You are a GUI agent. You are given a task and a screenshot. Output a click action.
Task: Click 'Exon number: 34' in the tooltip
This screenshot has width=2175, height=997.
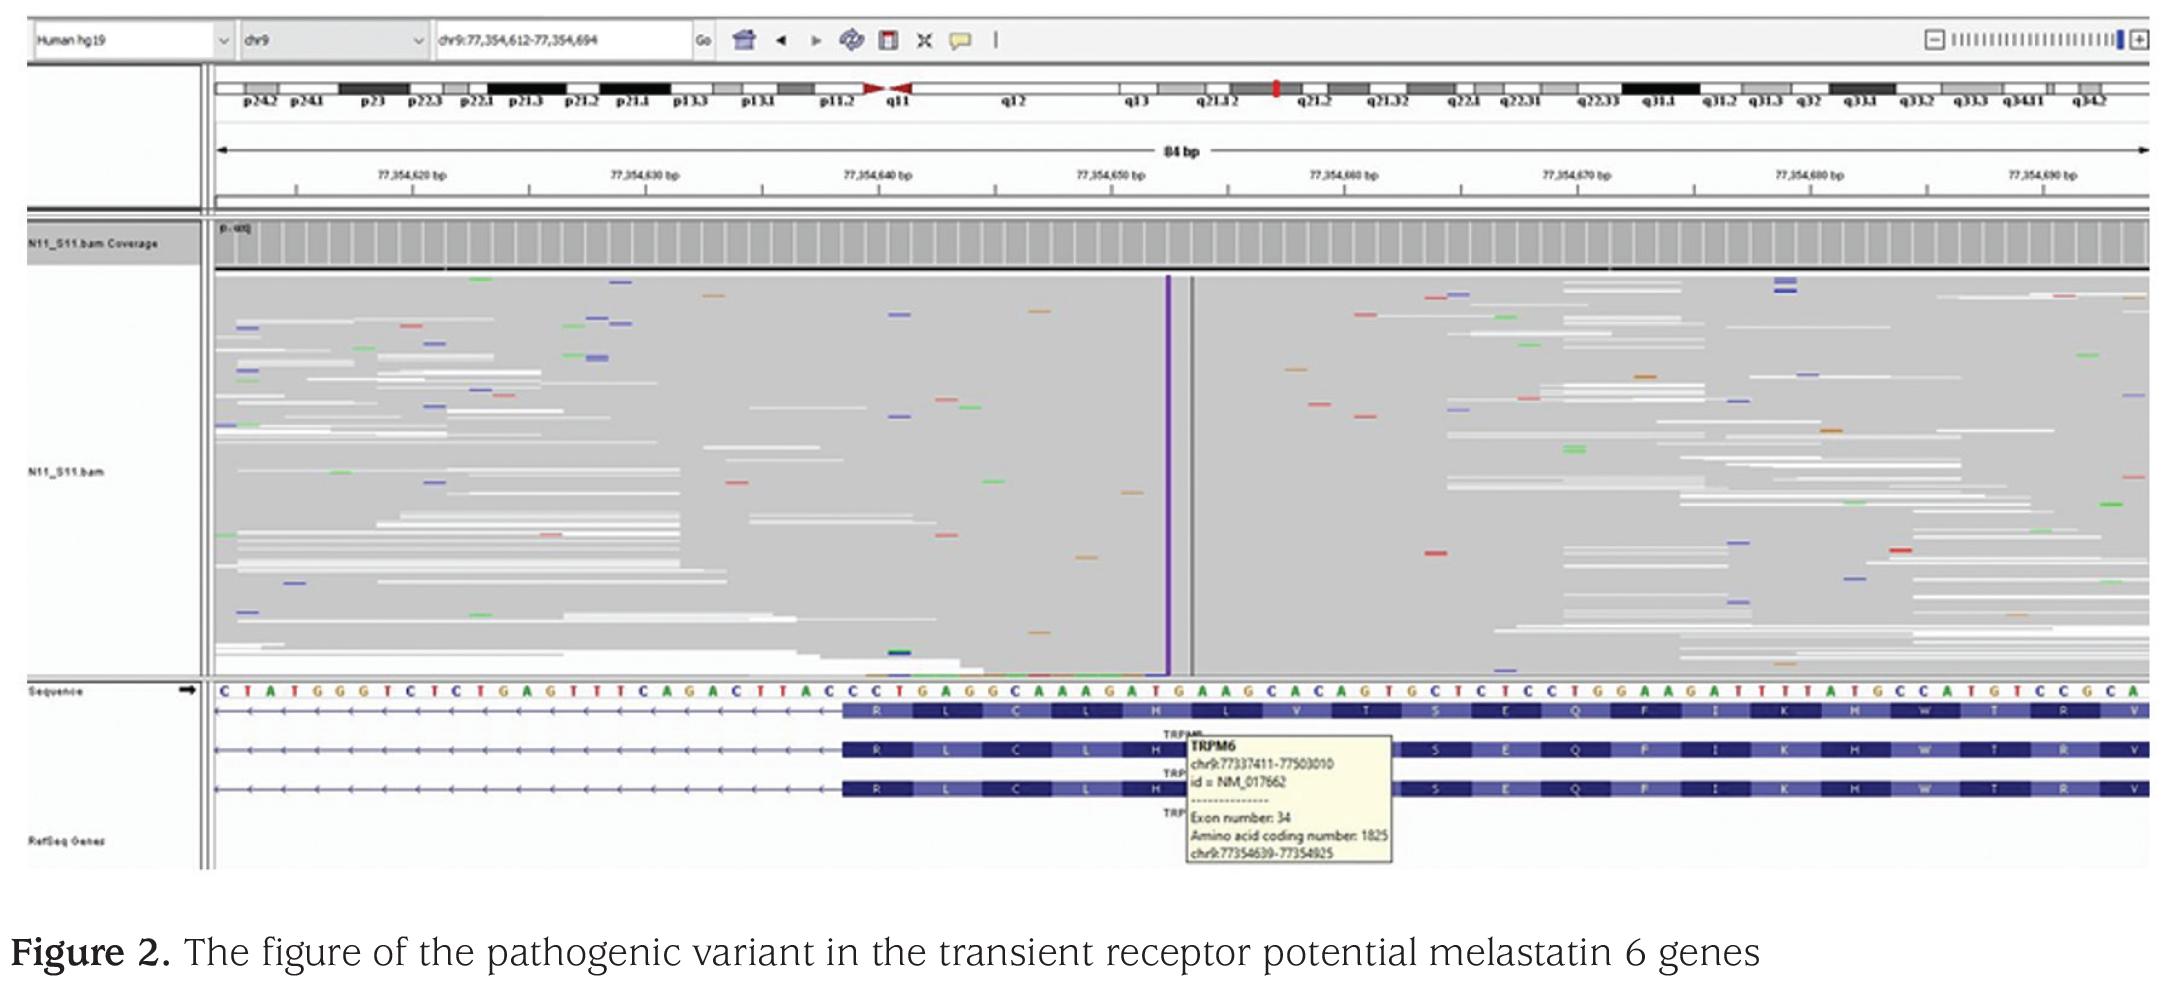[x=1240, y=817]
